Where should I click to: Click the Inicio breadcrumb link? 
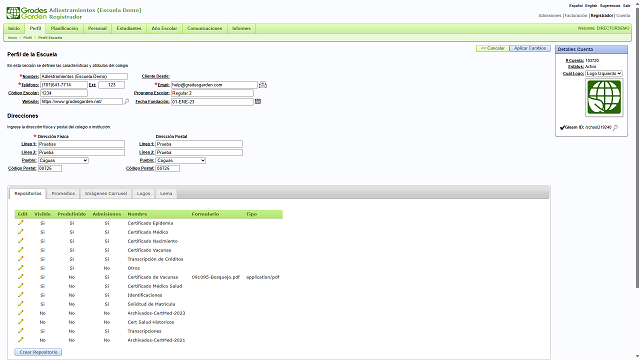[13, 38]
